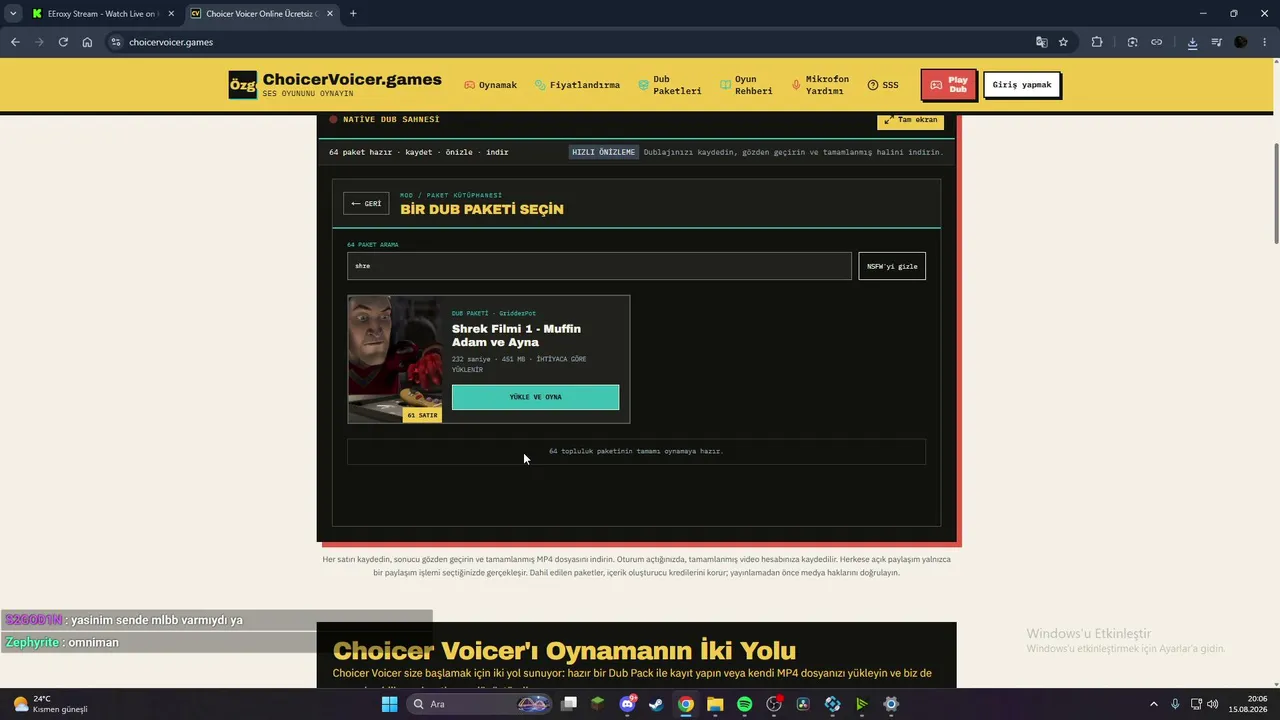Open the Dub Paketleri menu item

point(670,85)
